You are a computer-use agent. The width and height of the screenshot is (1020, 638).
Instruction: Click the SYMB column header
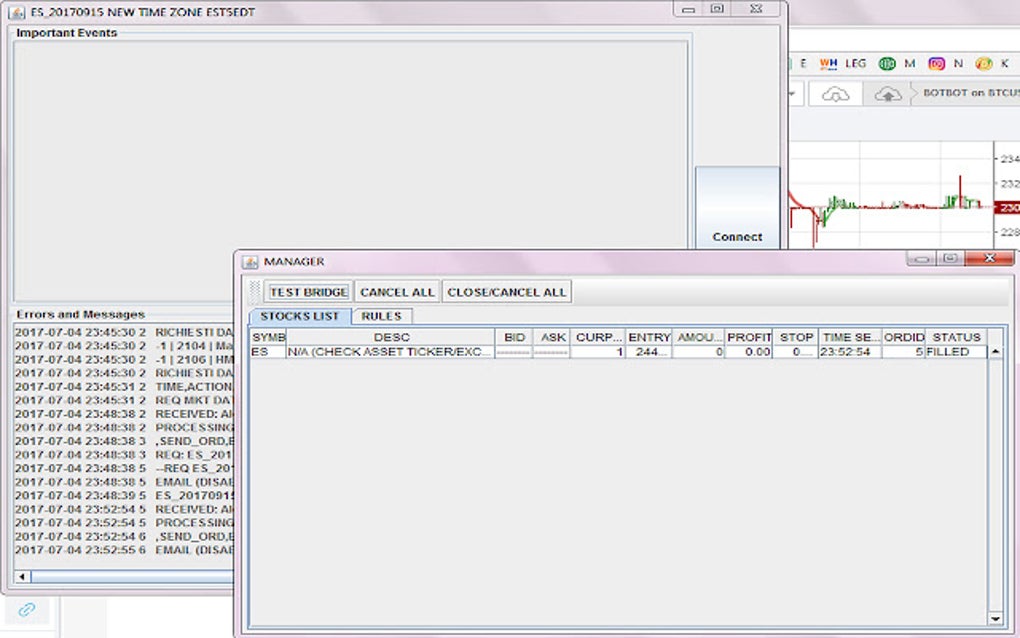(x=268, y=337)
